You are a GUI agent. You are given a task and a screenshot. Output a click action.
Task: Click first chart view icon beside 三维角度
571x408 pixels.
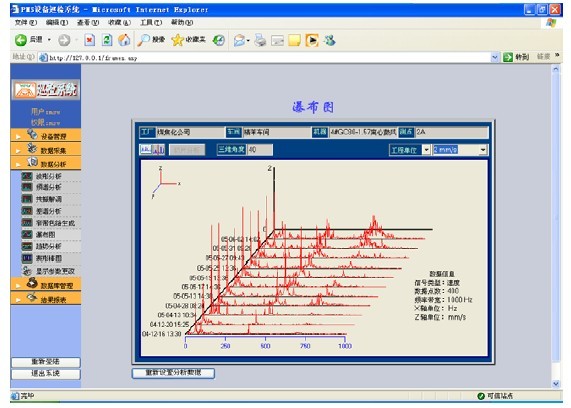tap(146, 149)
